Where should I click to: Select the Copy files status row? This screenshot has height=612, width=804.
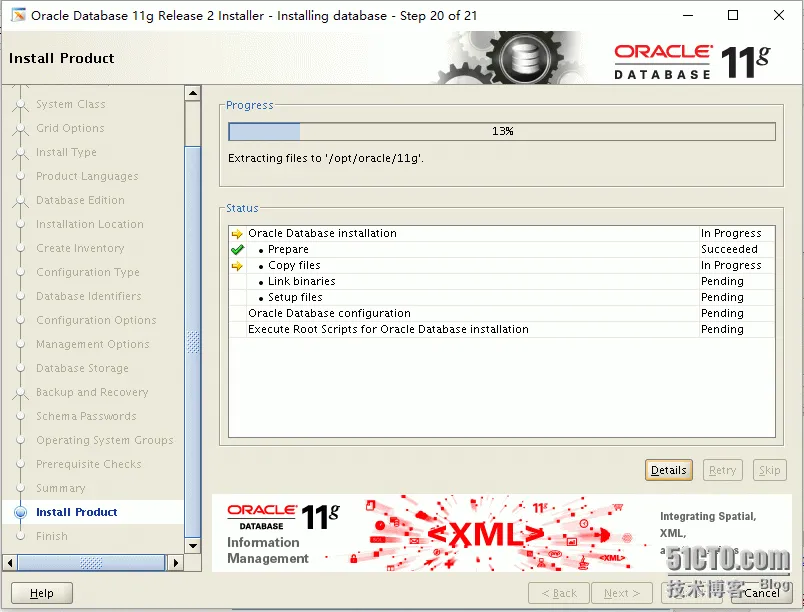pyautogui.click(x=501, y=265)
